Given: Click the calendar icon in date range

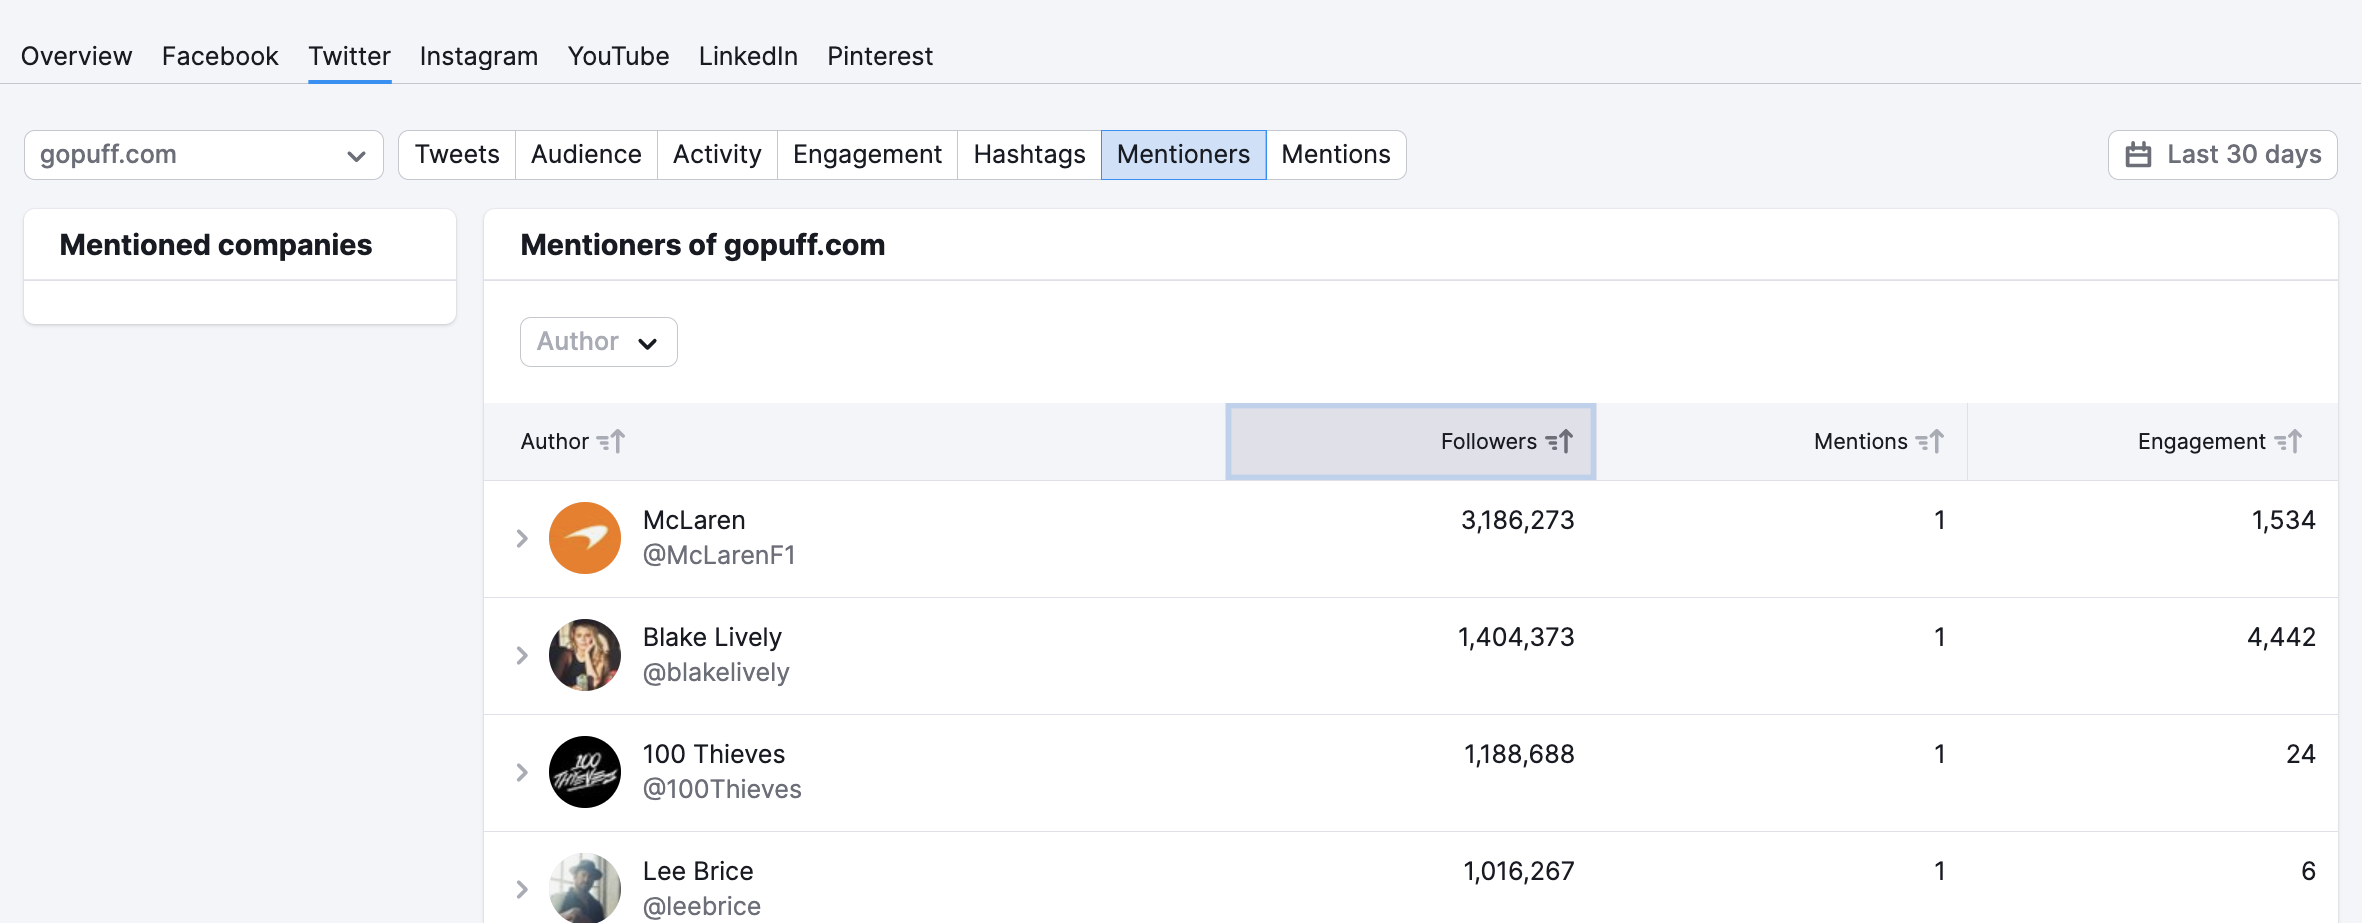Looking at the screenshot, I should click(2138, 155).
